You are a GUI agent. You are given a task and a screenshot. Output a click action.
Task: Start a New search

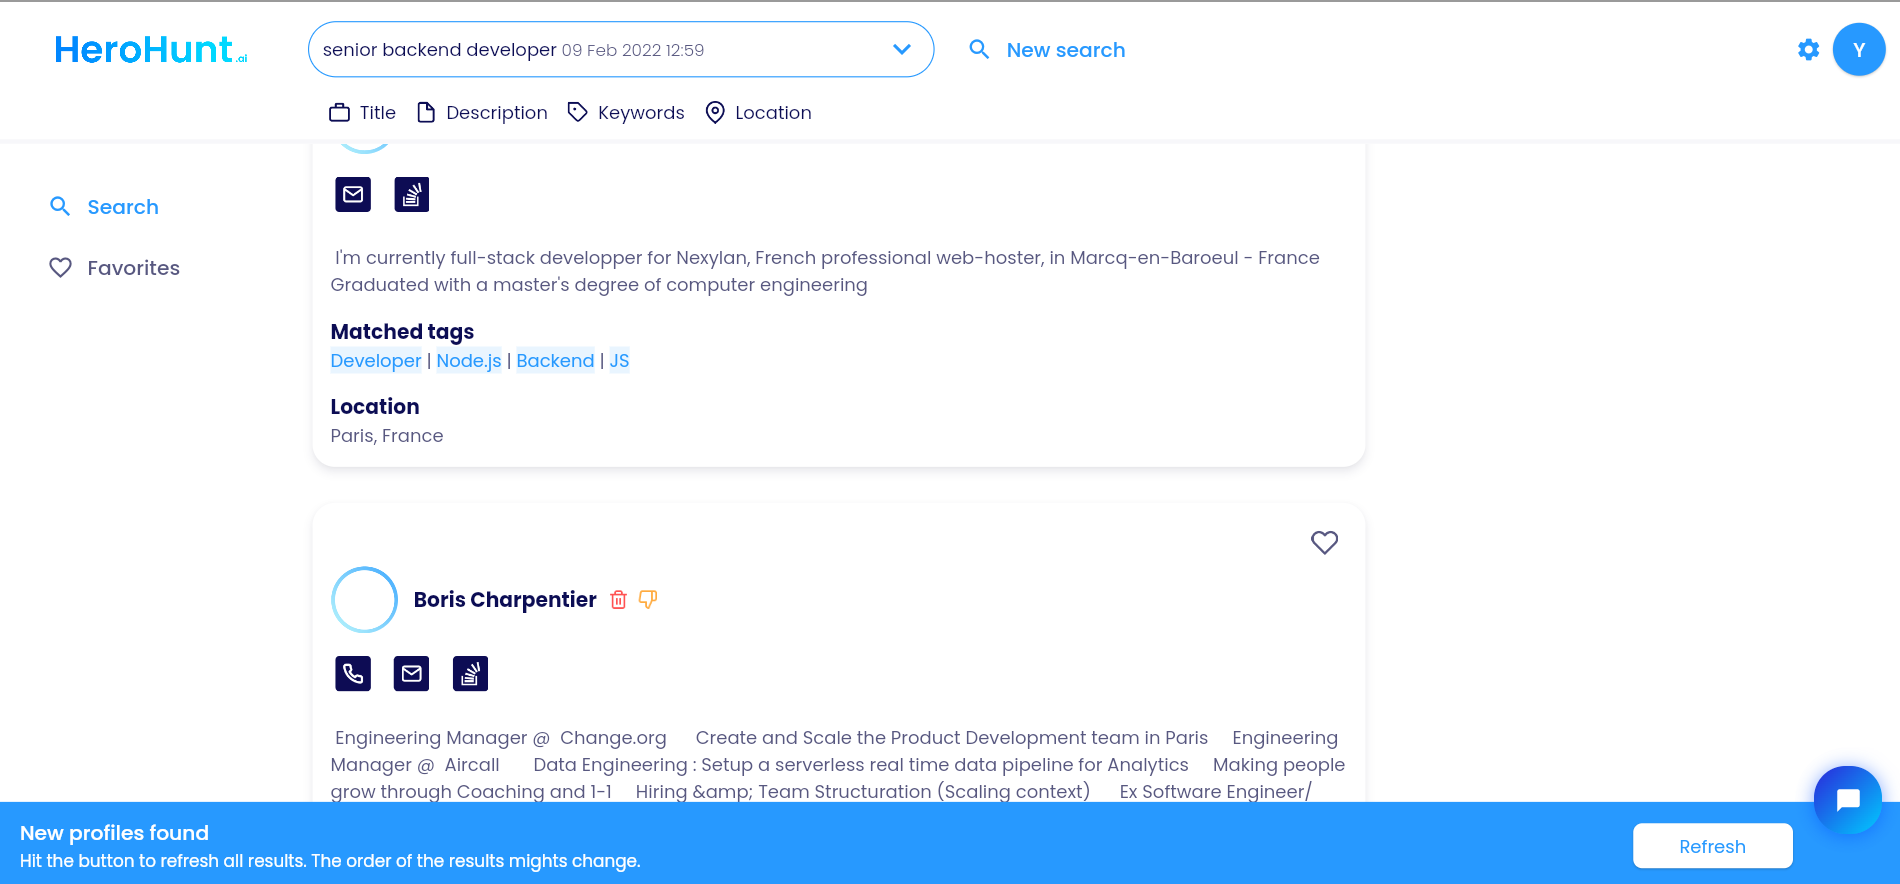coord(1048,50)
